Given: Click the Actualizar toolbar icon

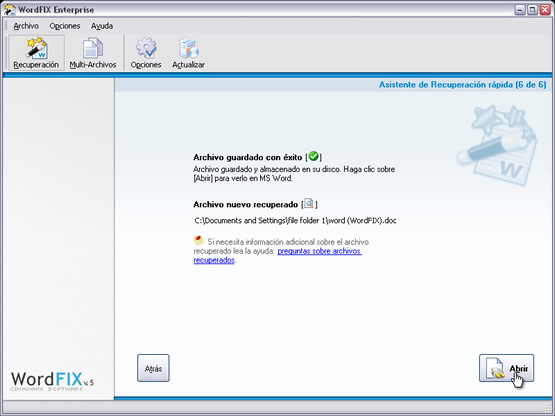Looking at the screenshot, I should coord(188,53).
